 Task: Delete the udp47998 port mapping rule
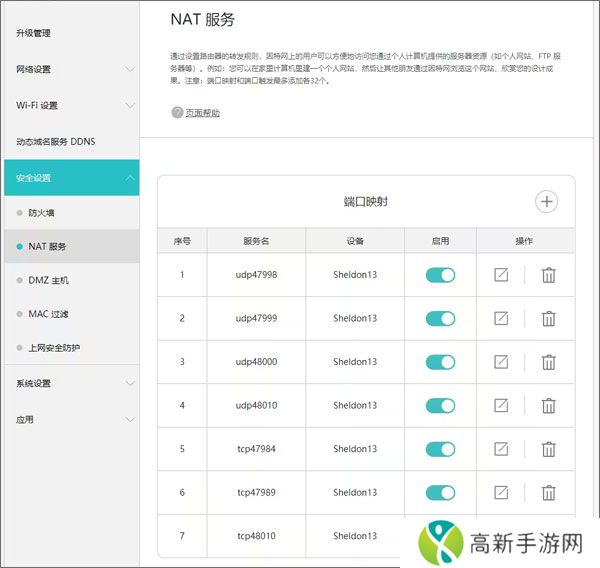[548, 275]
